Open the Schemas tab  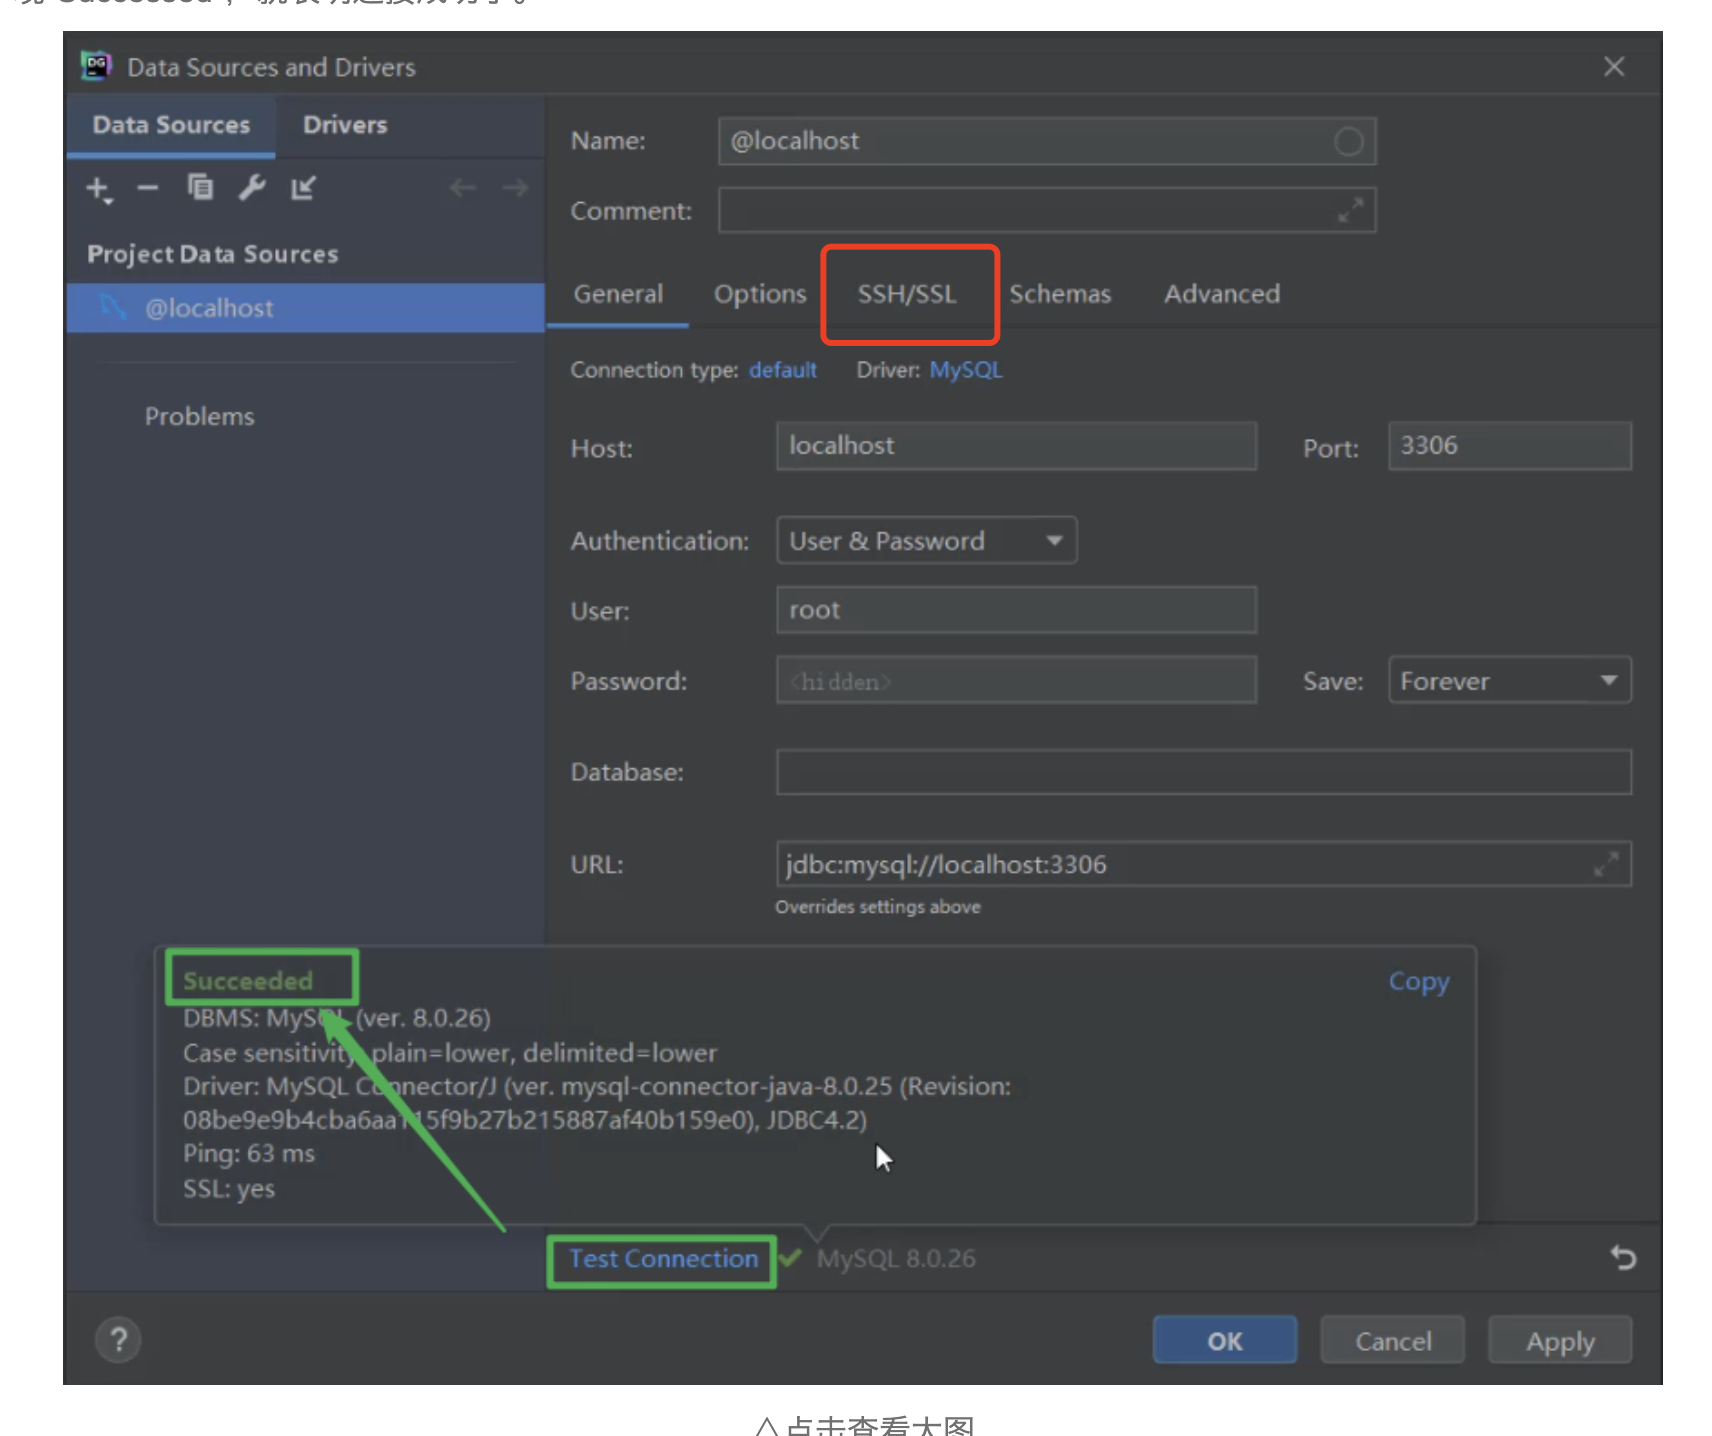click(1060, 294)
